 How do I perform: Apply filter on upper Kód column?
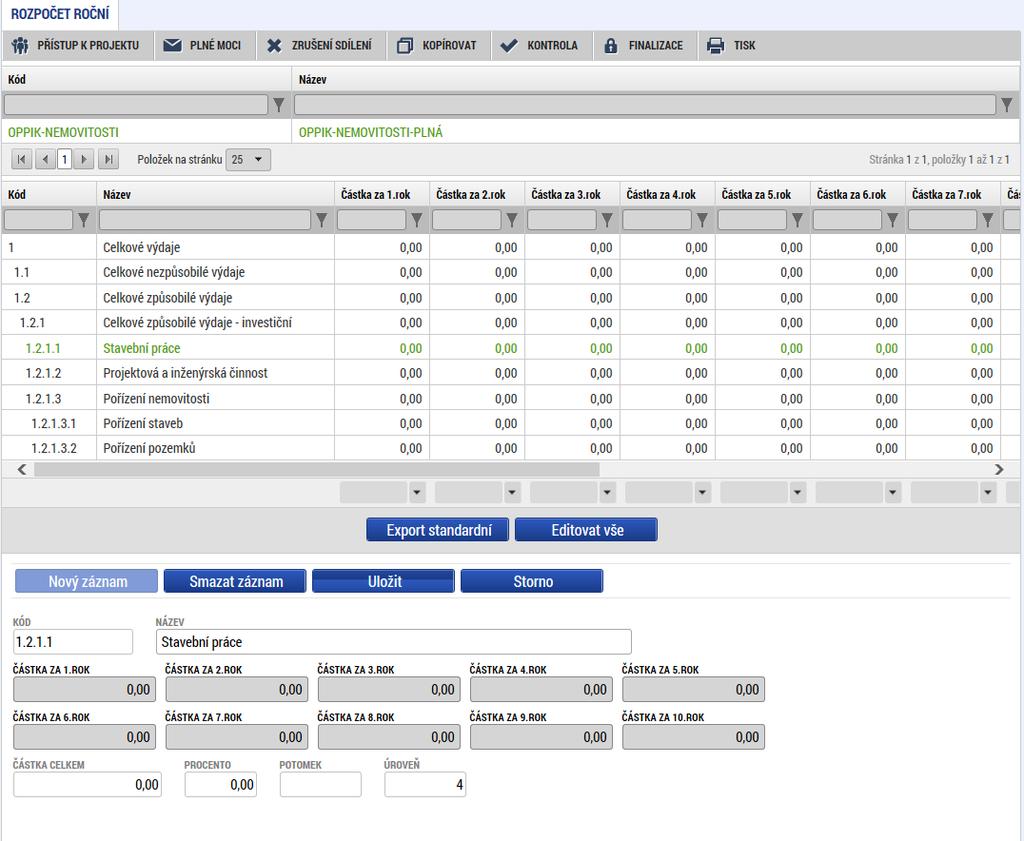coord(279,104)
